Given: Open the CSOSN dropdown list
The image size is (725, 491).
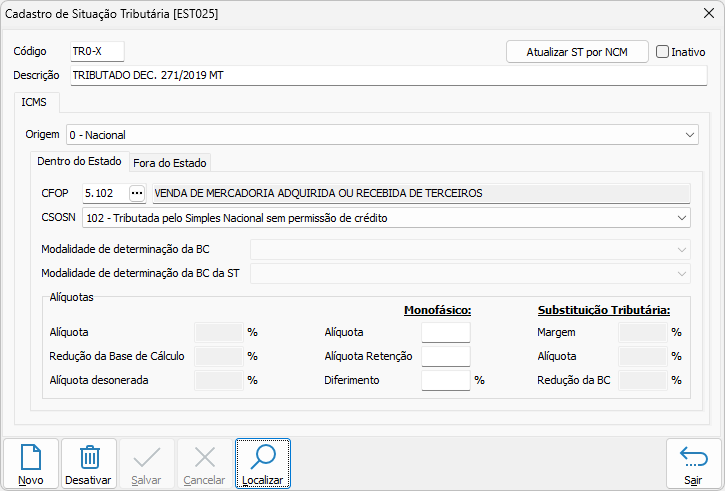Looking at the screenshot, I should (682, 217).
